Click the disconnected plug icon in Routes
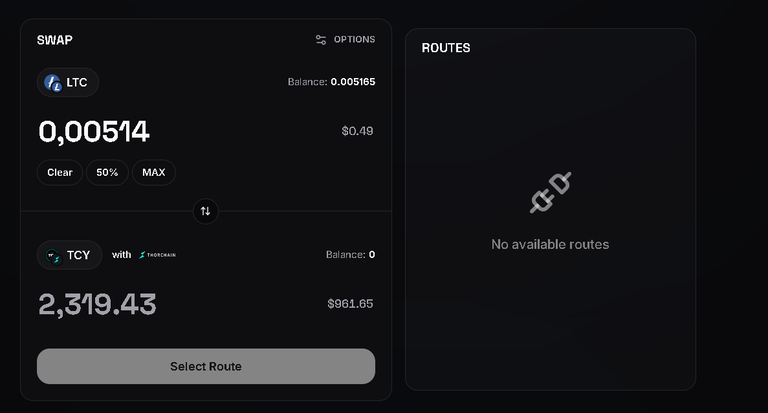Screen dimensions: 768x413 tap(551, 192)
